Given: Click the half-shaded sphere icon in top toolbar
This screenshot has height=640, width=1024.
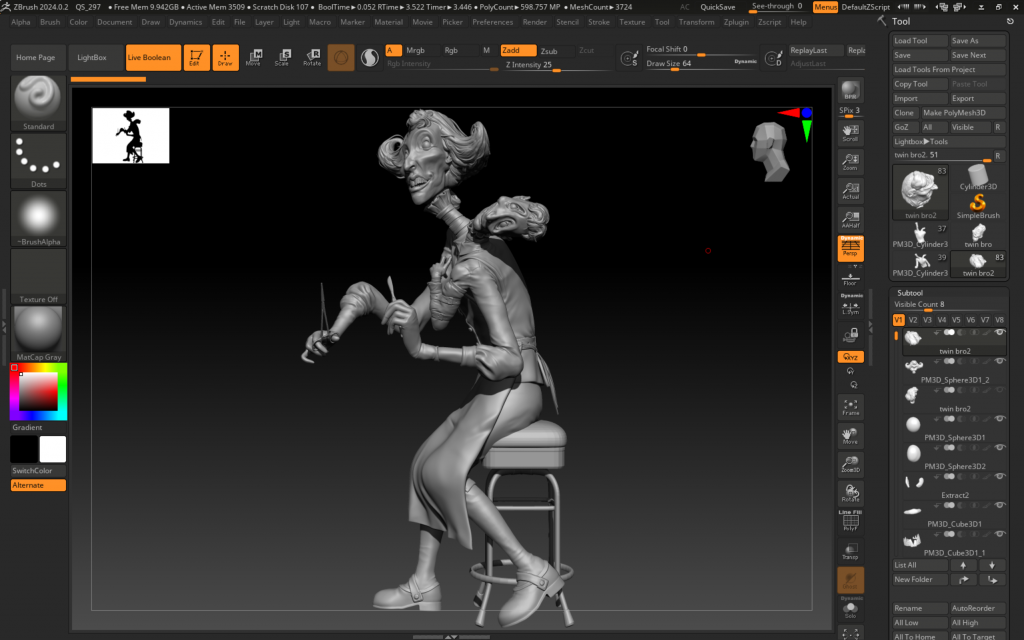Looking at the screenshot, I should tap(370, 57).
